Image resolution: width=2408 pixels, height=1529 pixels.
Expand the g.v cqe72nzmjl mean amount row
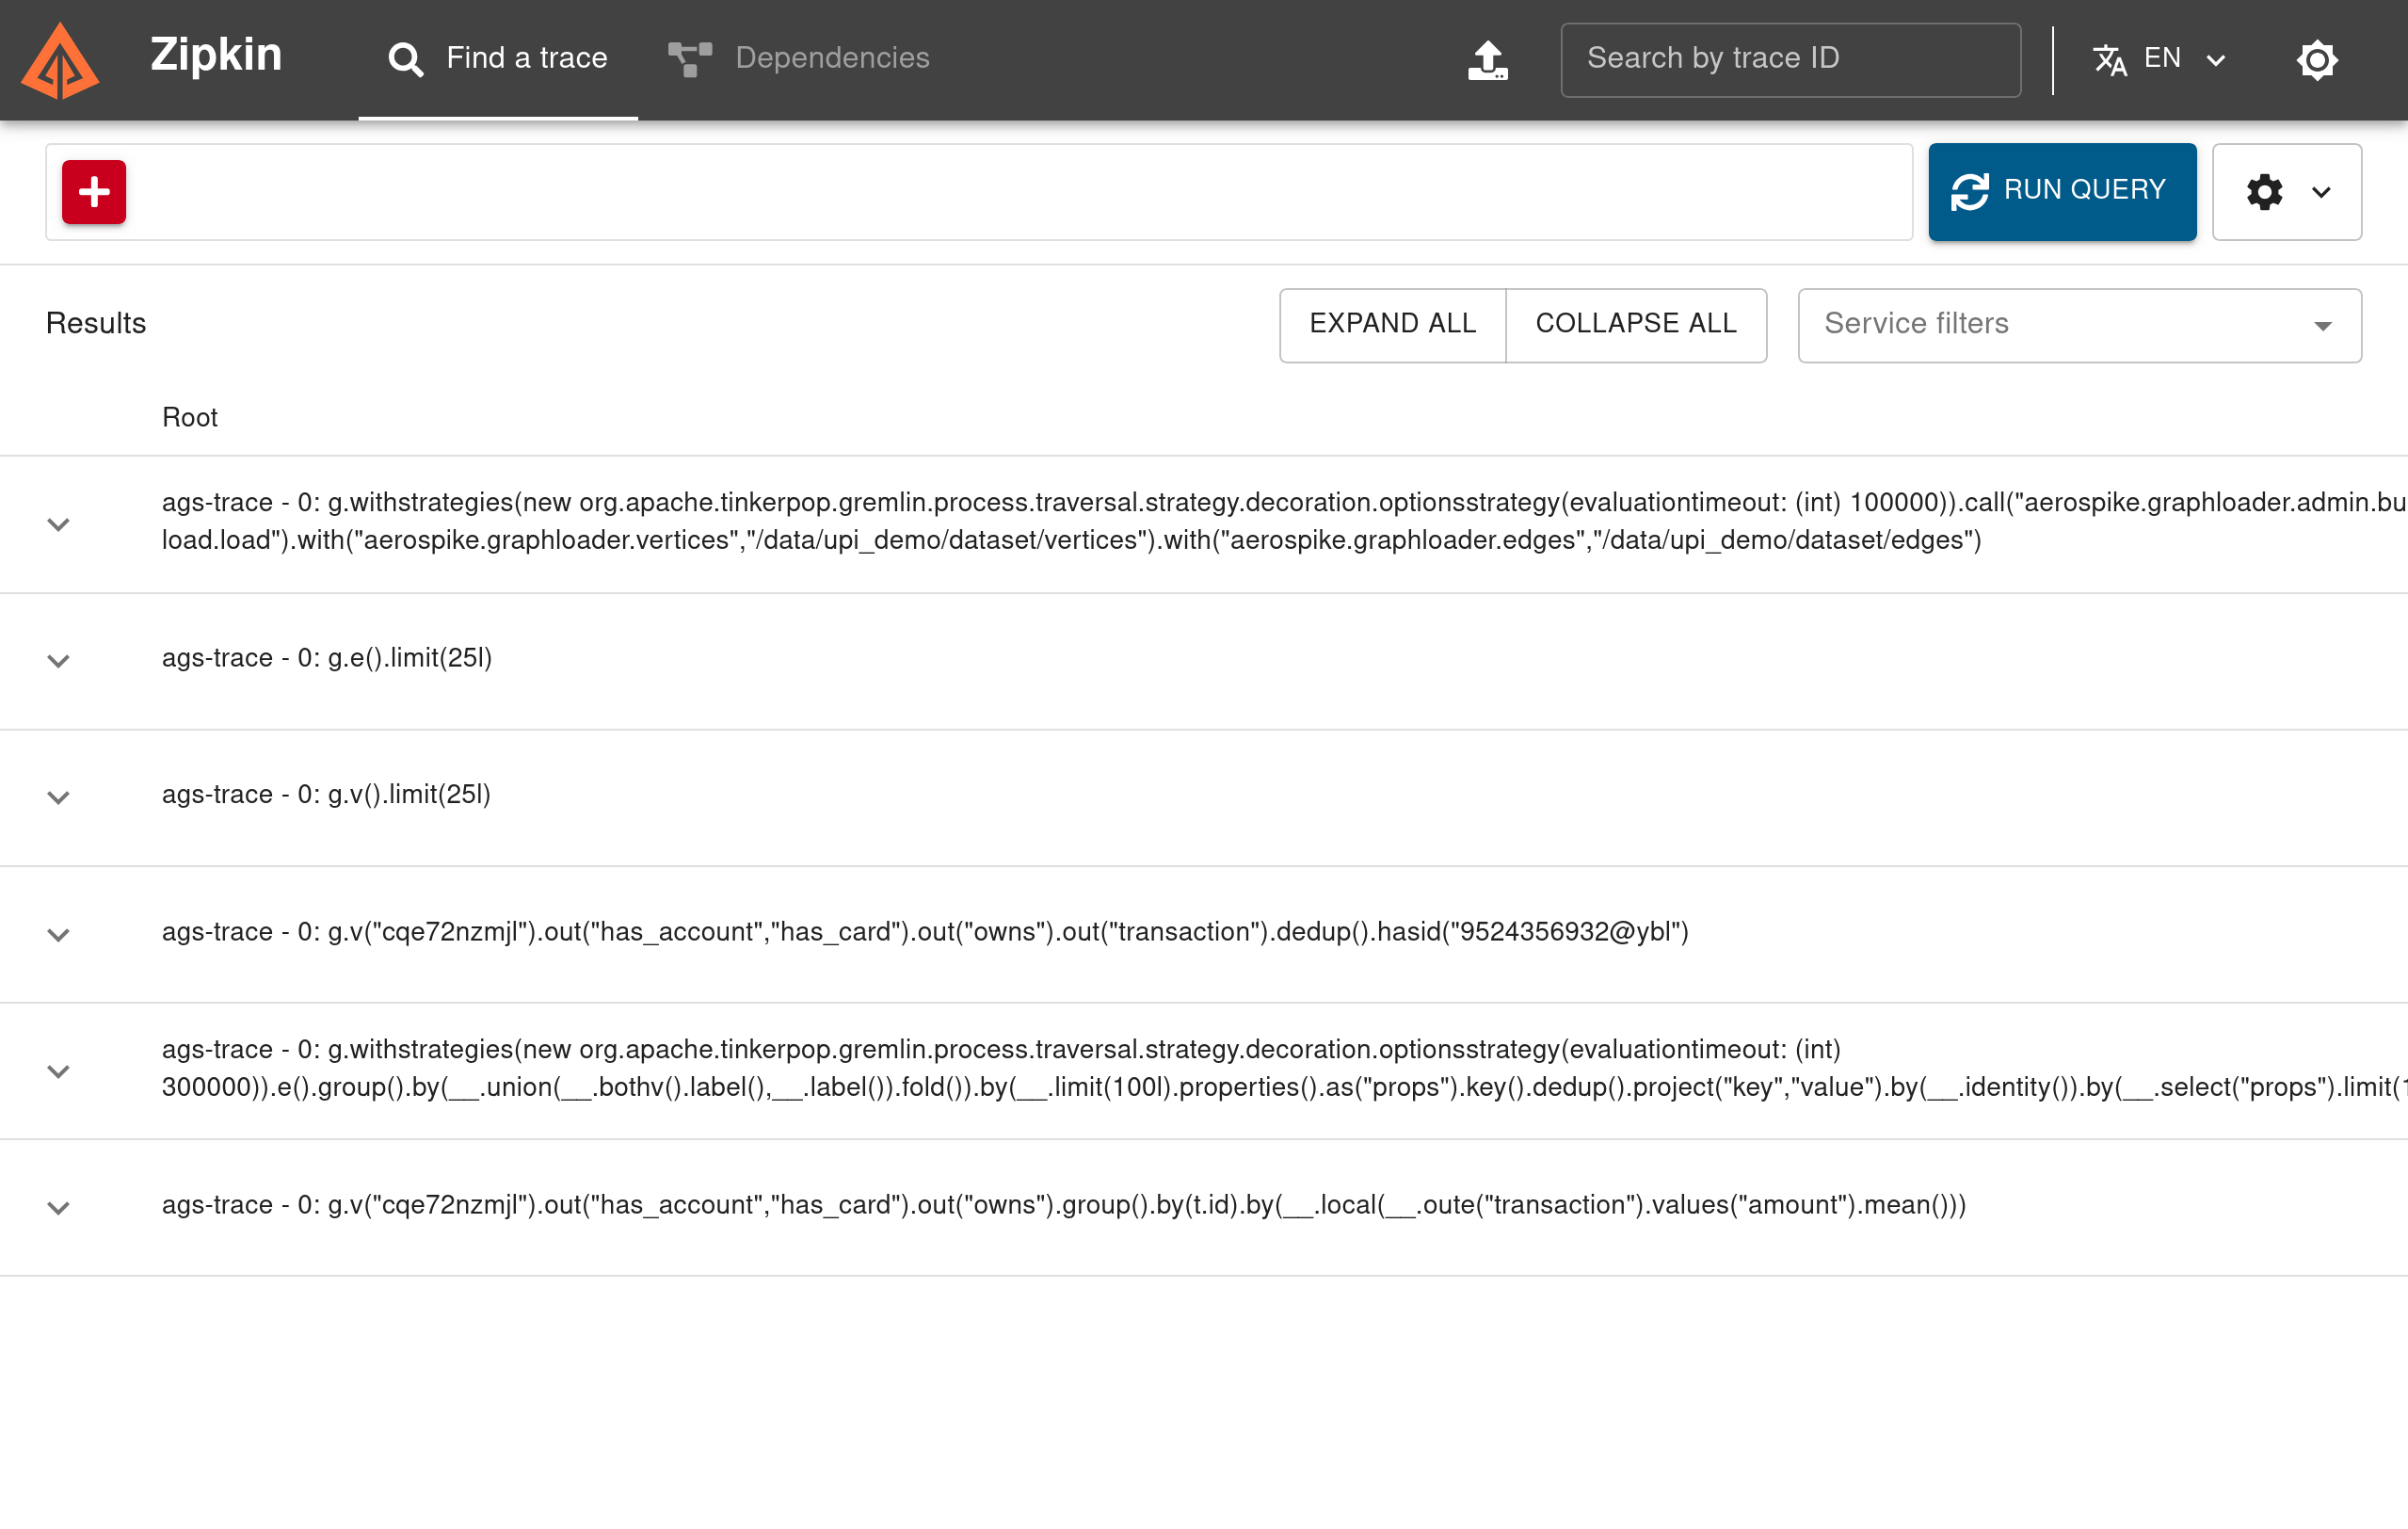point(58,1206)
